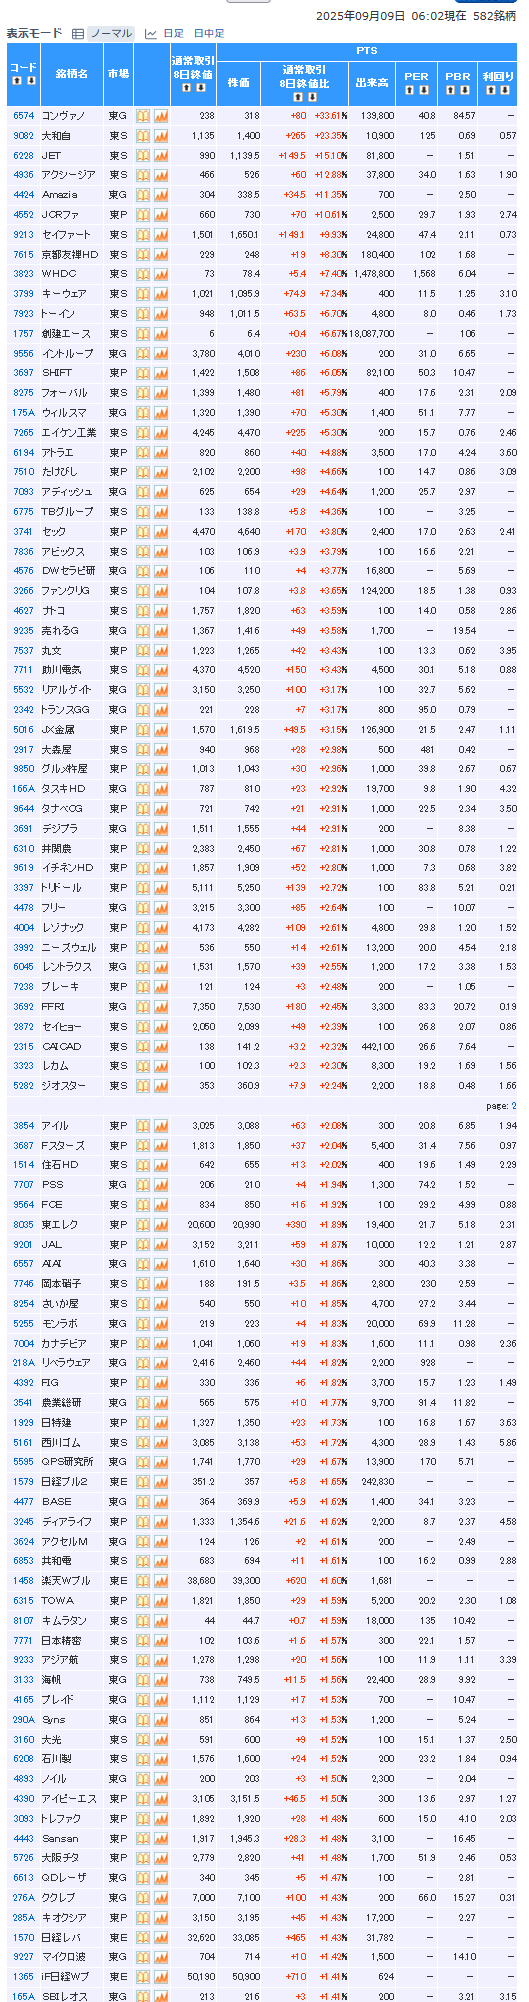529x2002 pixels.
Task: Open the book icon in the BASE row
Action: tap(143, 1502)
